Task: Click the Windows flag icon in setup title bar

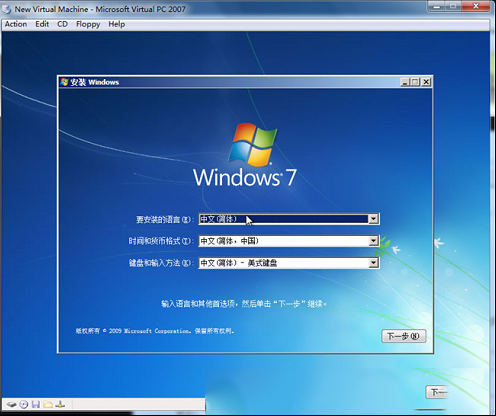Action: point(64,82)
